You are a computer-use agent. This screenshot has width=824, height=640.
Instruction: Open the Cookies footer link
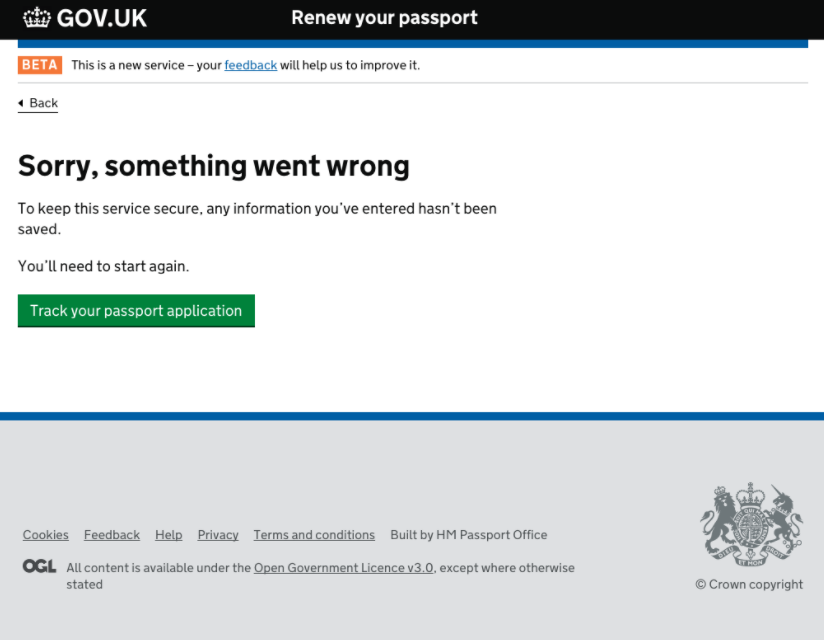45,534
